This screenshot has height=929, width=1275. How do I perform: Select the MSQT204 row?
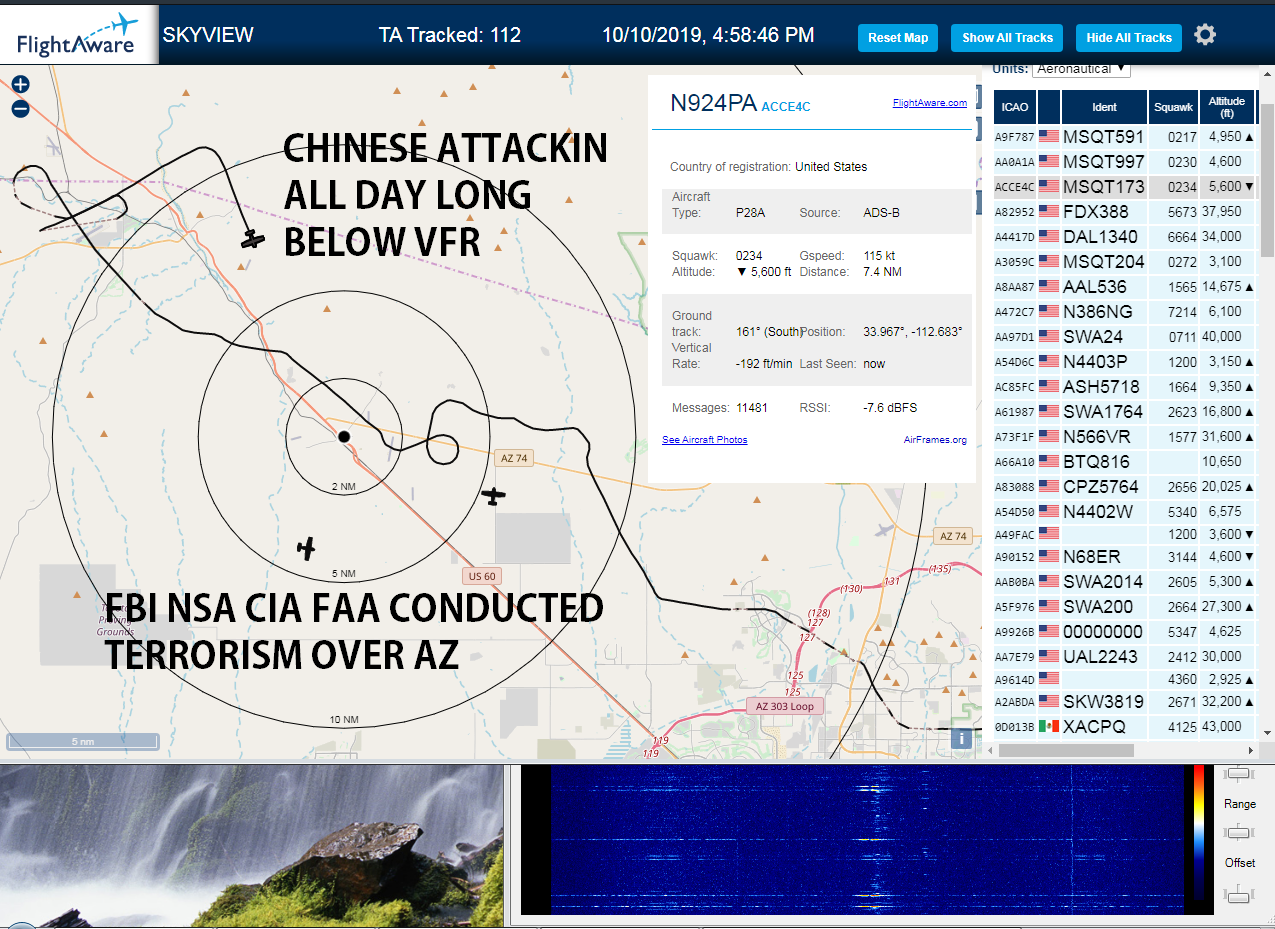tap(1124, 261)
